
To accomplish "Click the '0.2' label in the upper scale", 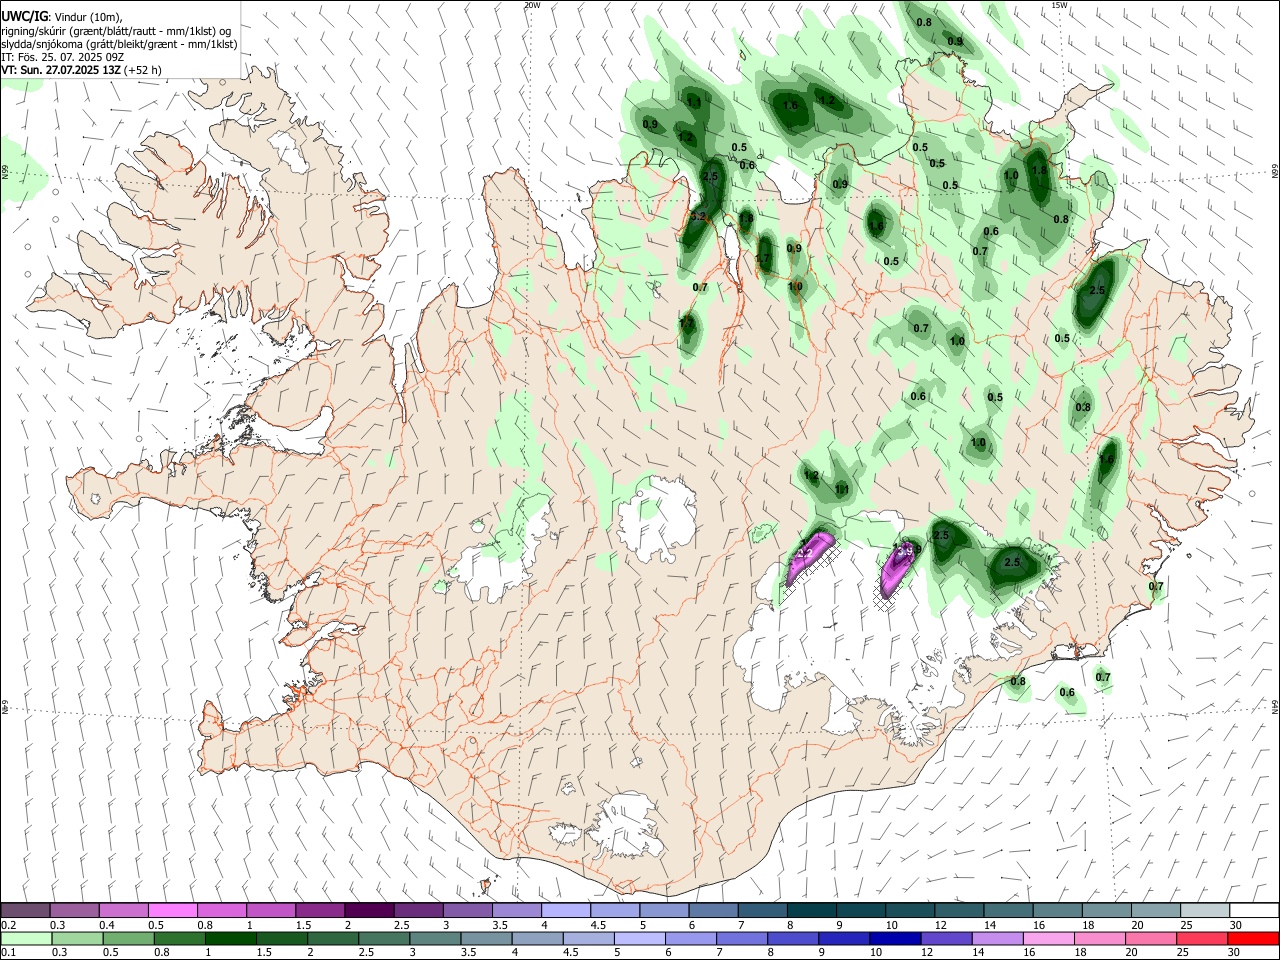I will (9, 925).
